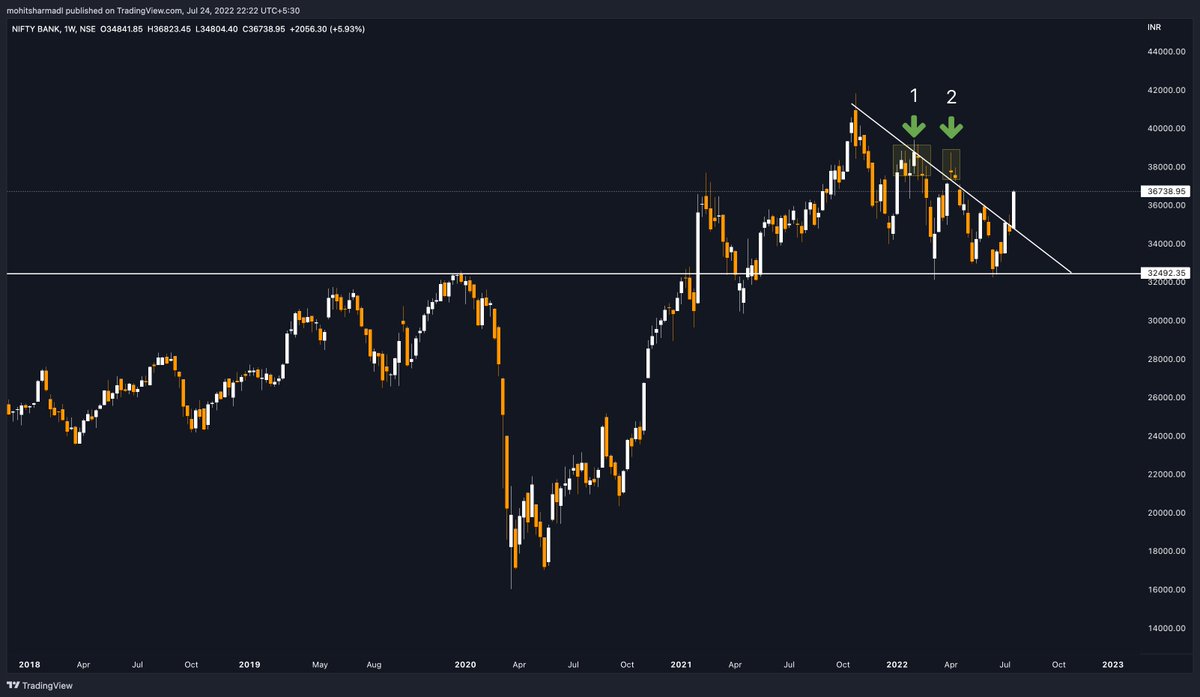Toggle the change percentage +5.93% display

pyautogui.click(x=348, y=30)
